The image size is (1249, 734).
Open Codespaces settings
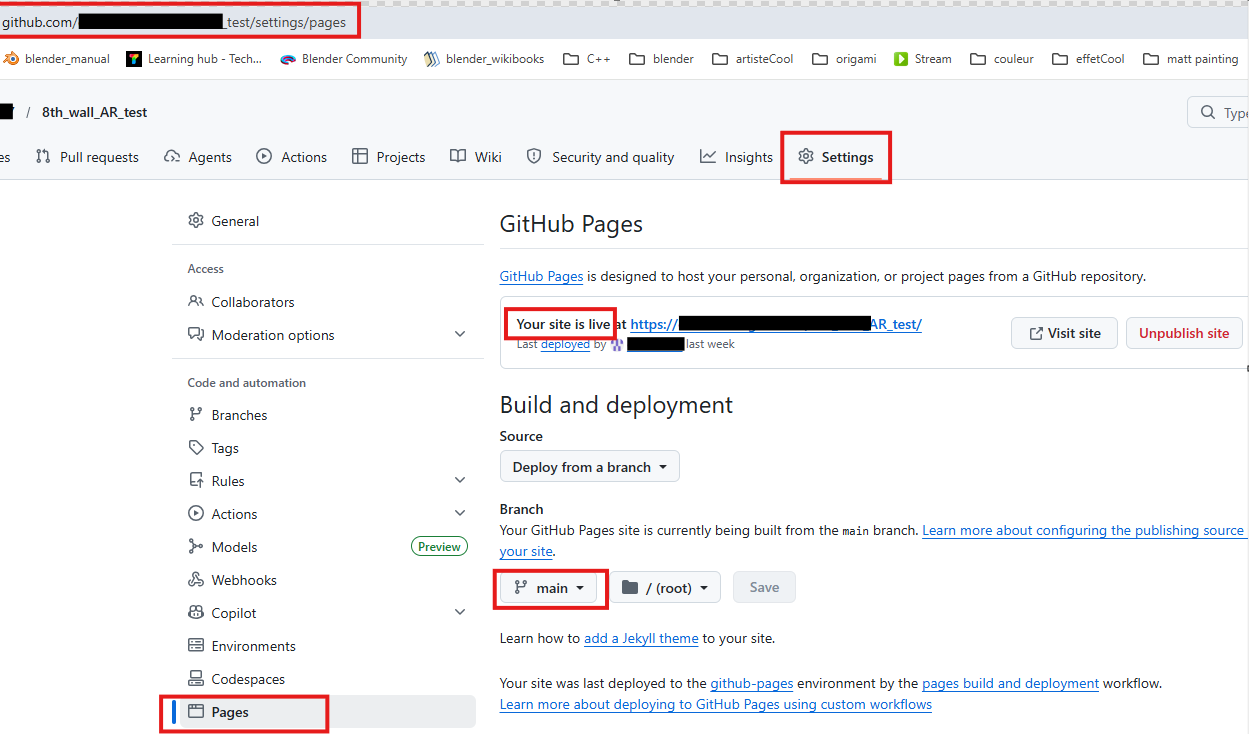tap(328, 679)
